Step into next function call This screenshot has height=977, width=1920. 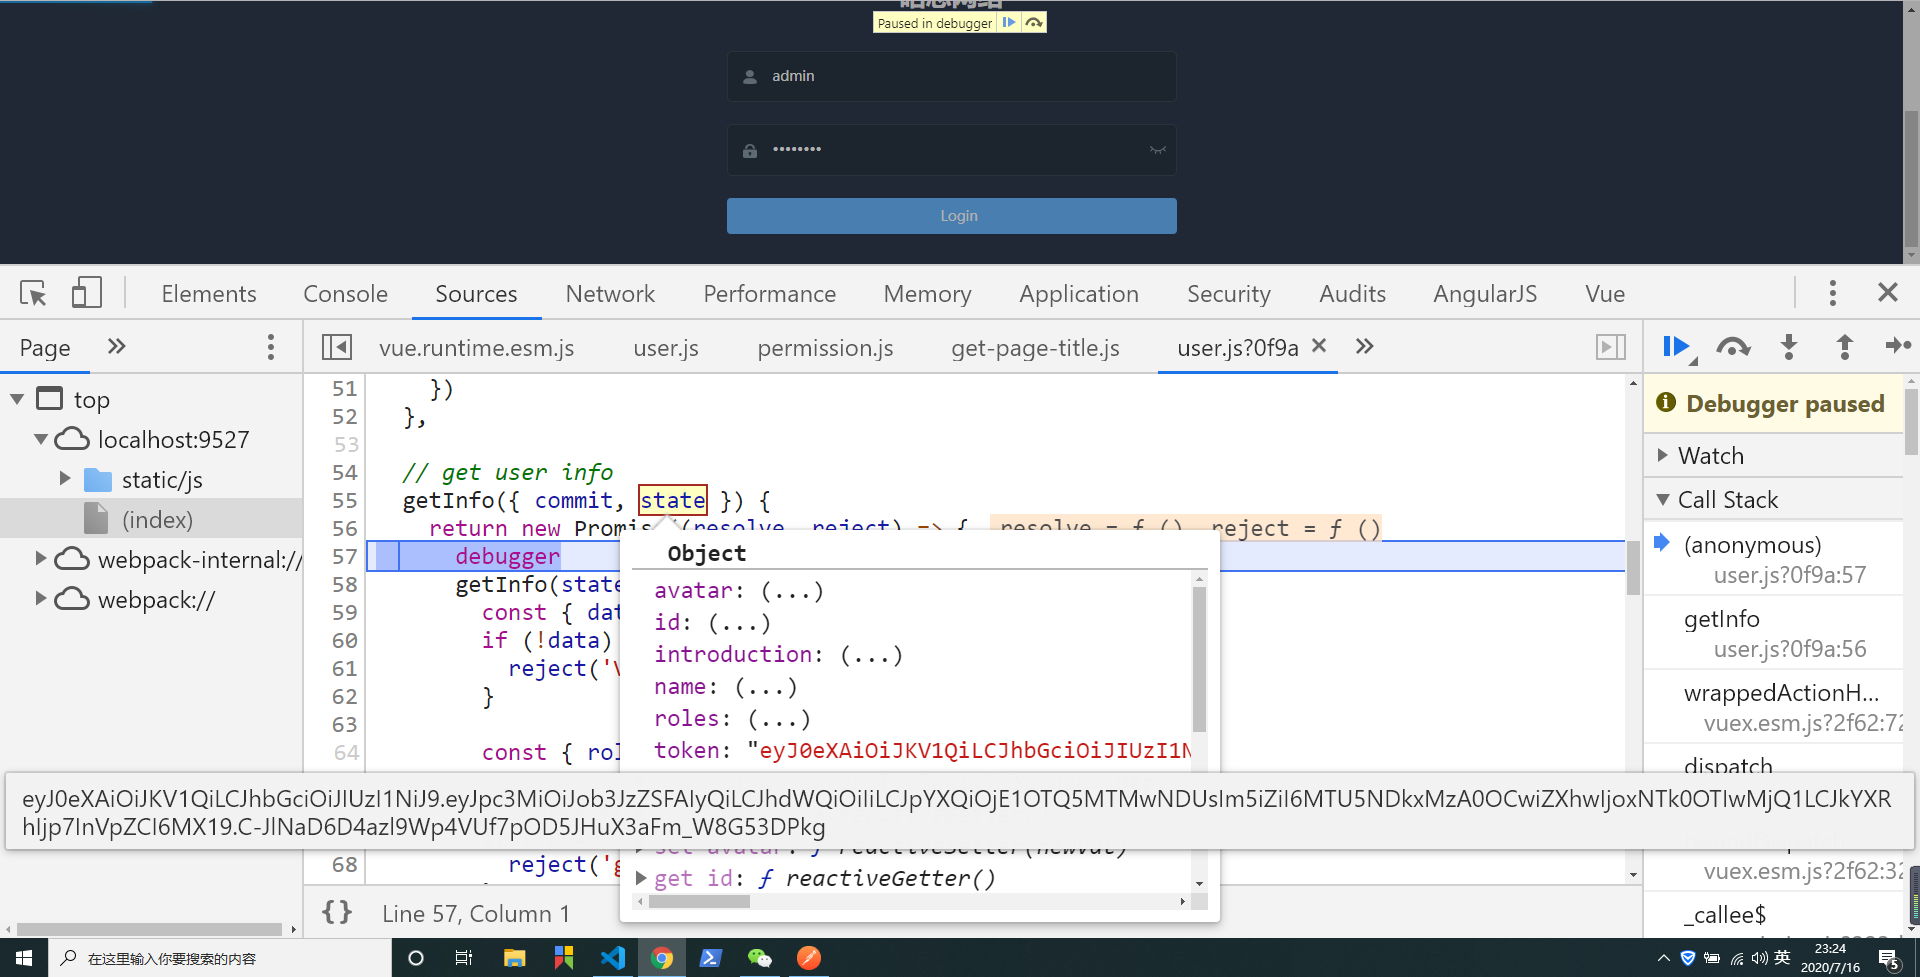pos(1789,347)
